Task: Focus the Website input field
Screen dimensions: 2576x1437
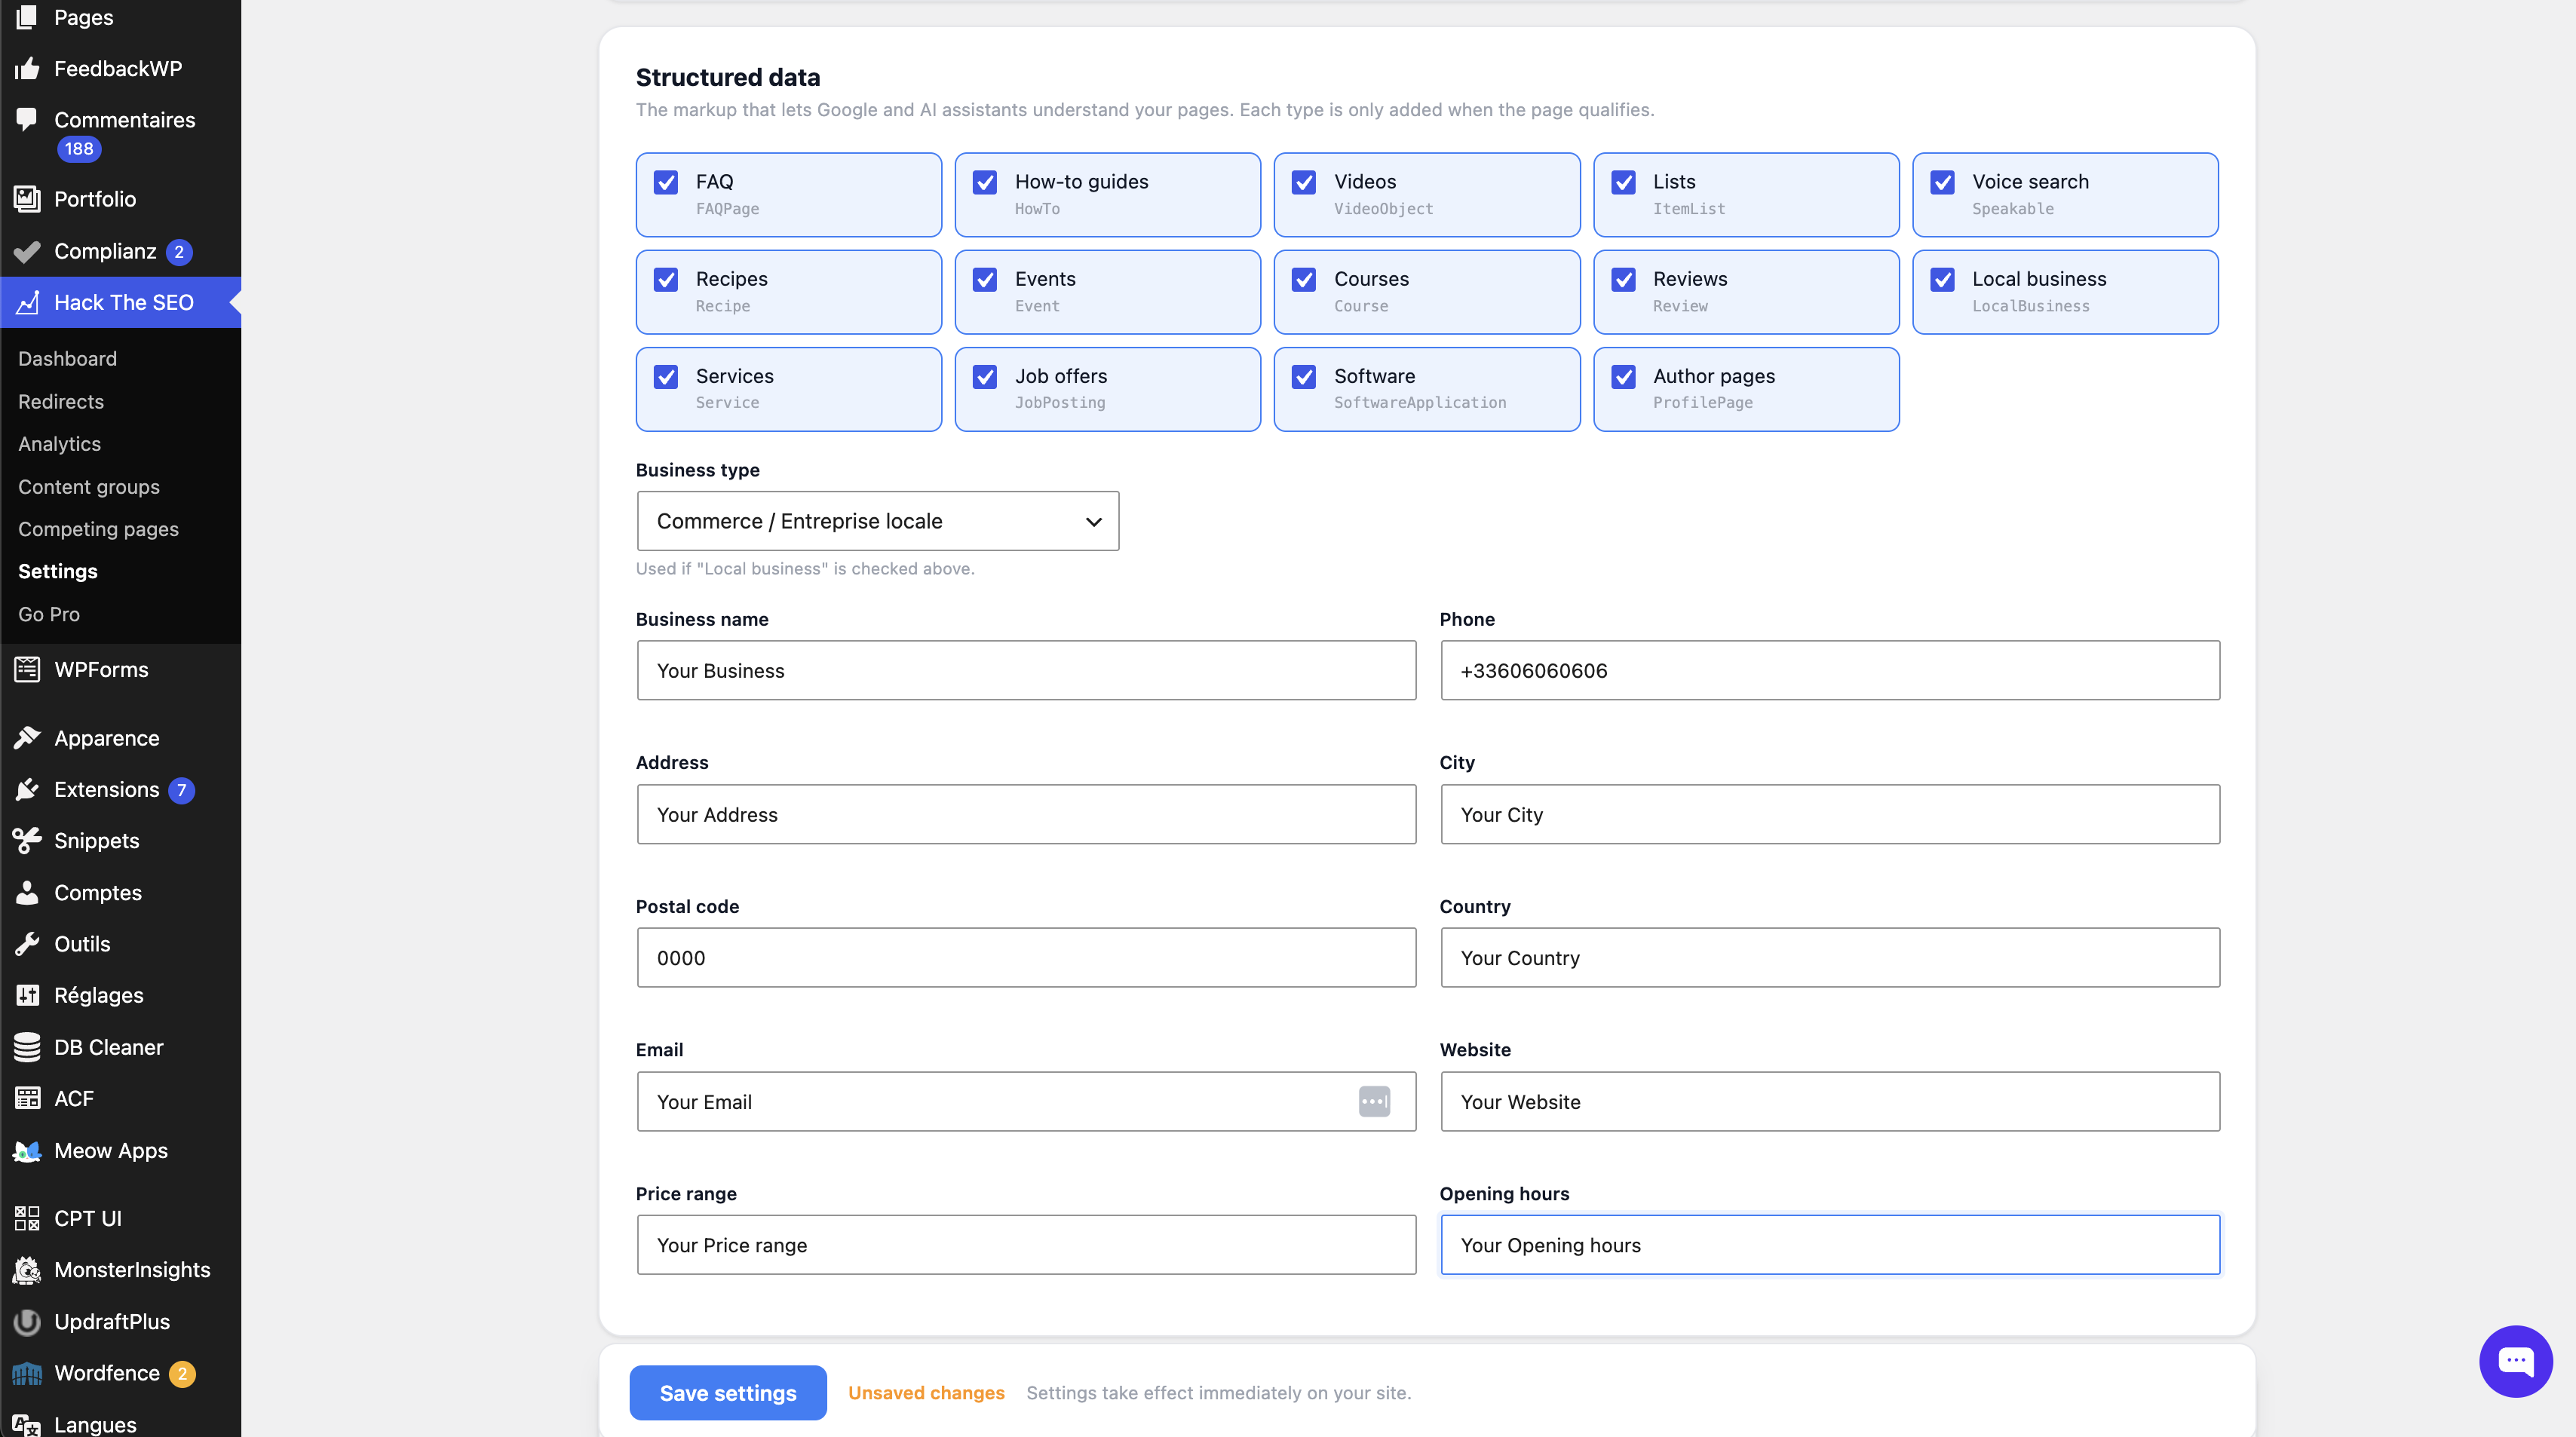Action: (1830, 1101)
